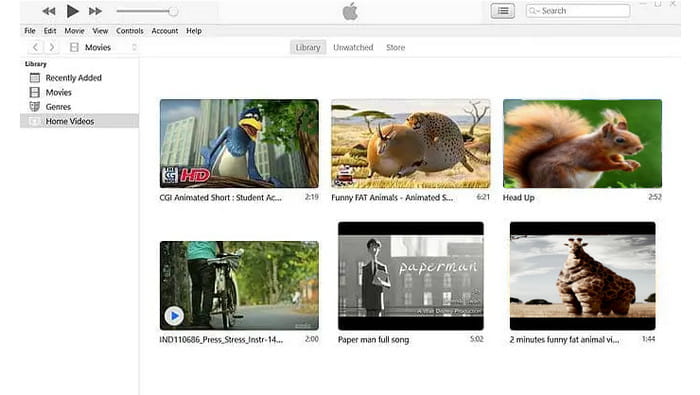The width and height of the screenshot is (700, 395).
Task: Click the 'Paper man full song' title
Action: (x=373, y=340)
